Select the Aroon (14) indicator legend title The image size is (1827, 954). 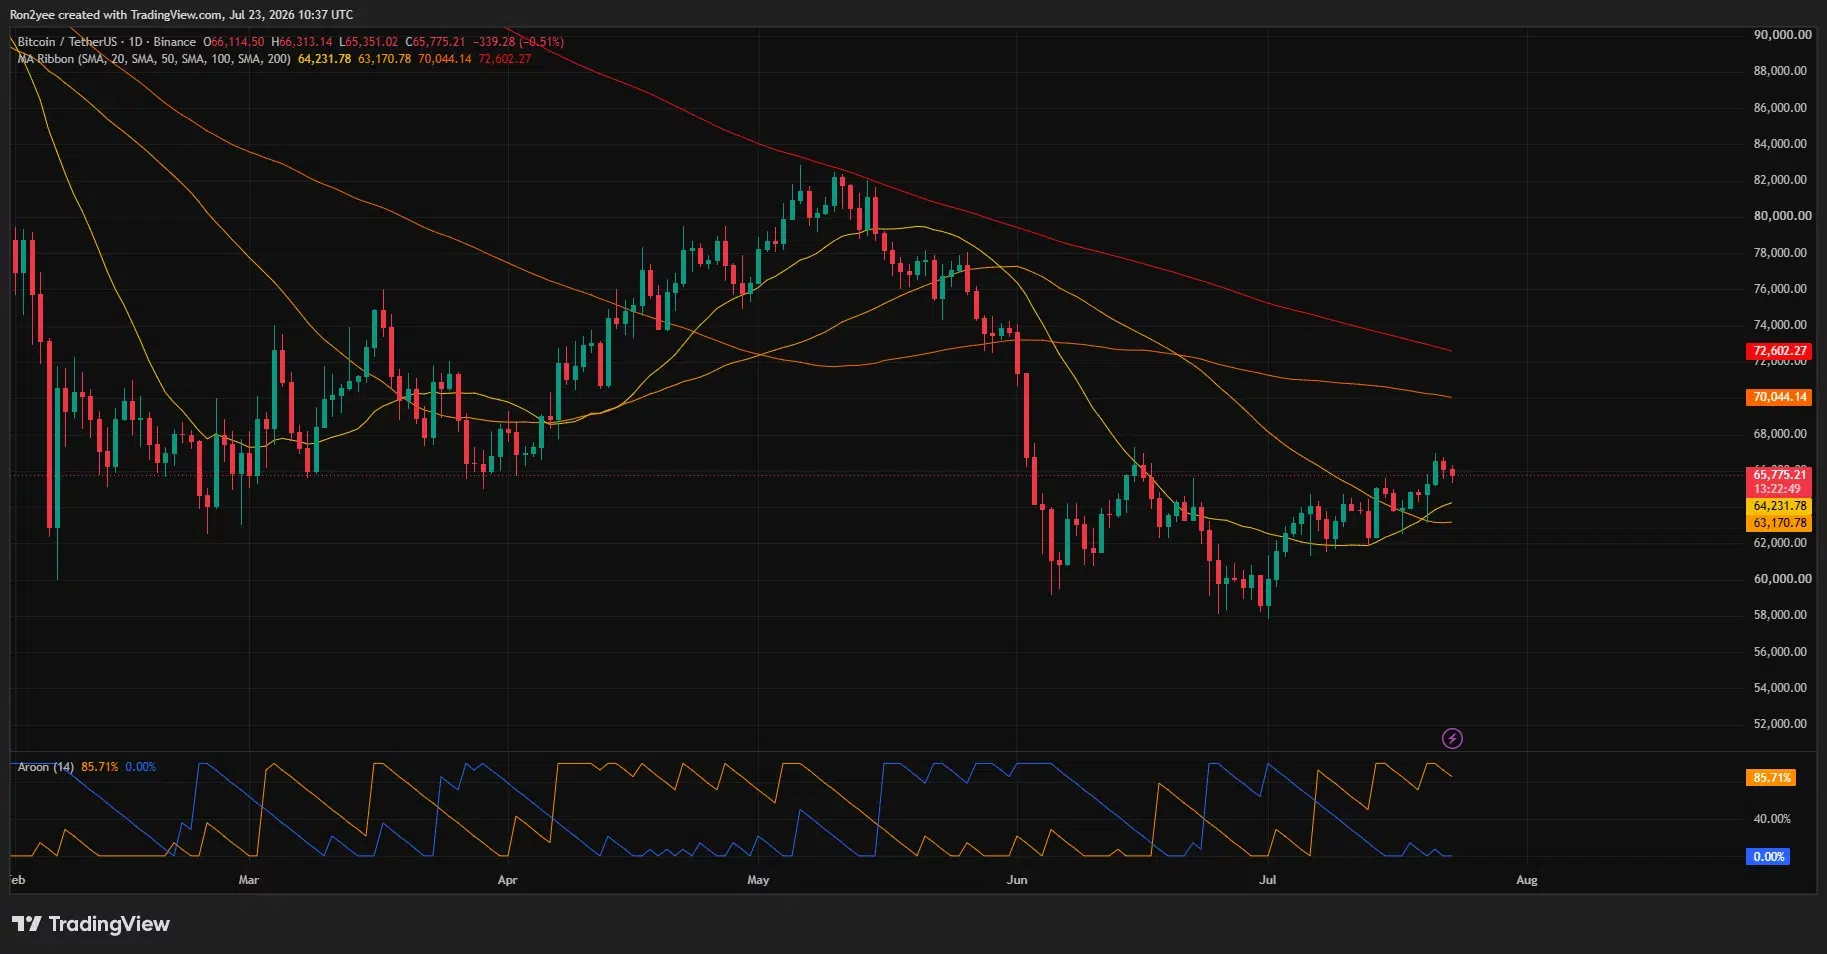point(46,767)
